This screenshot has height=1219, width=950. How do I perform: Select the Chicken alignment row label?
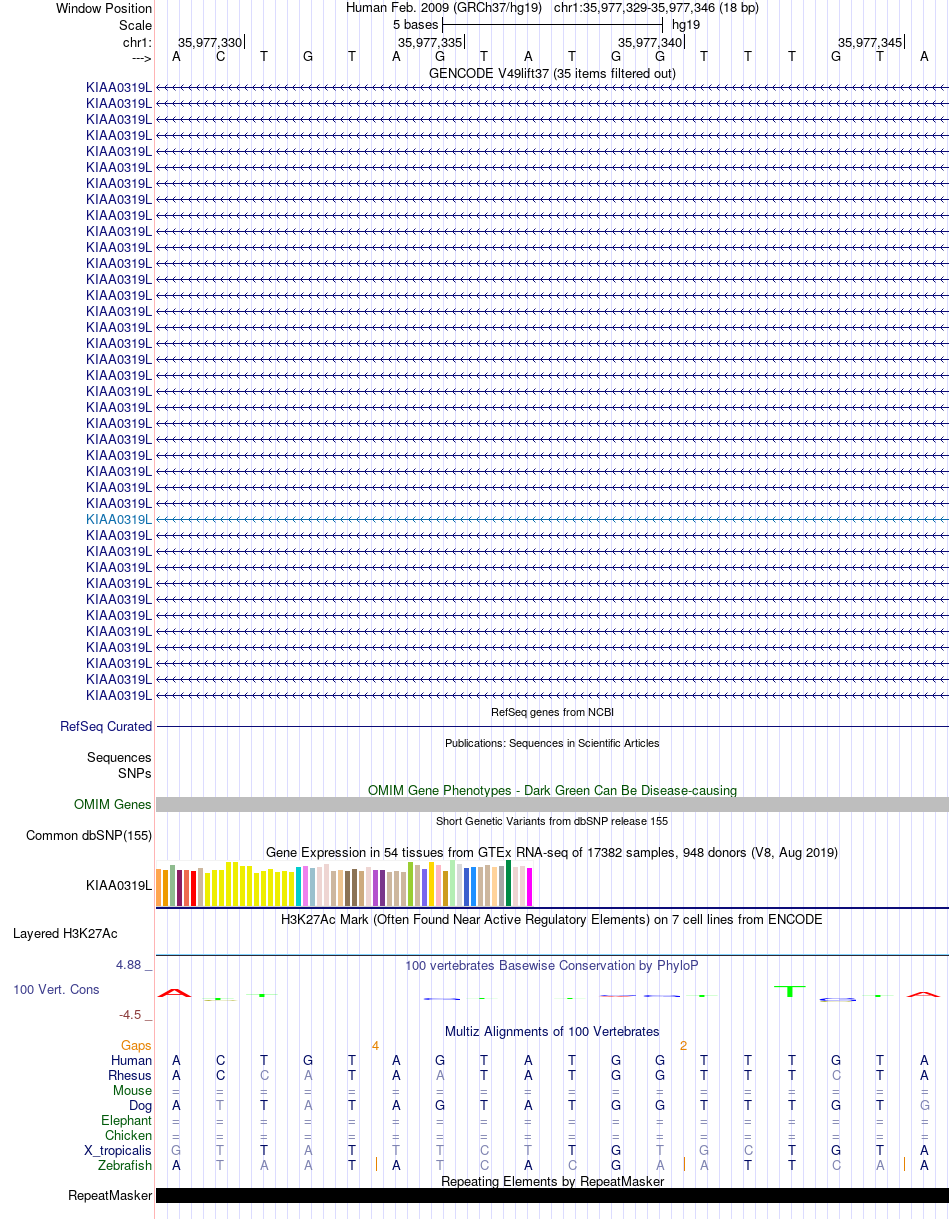(129, 1135)
